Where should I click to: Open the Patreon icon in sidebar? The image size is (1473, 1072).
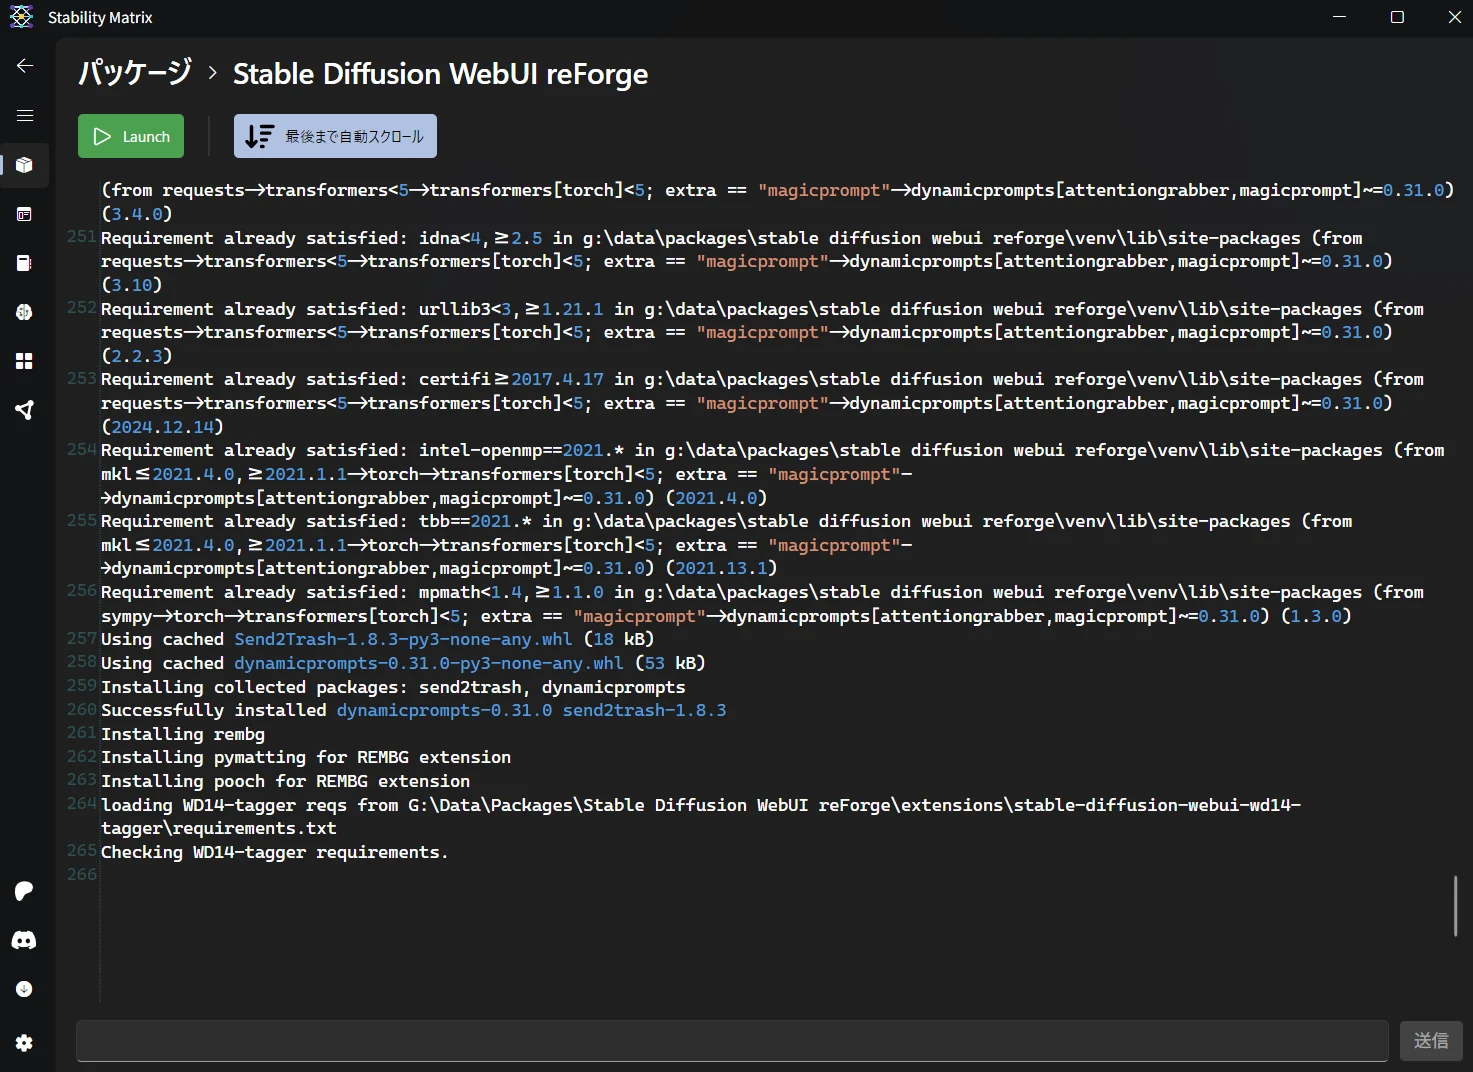pos(25,891)
